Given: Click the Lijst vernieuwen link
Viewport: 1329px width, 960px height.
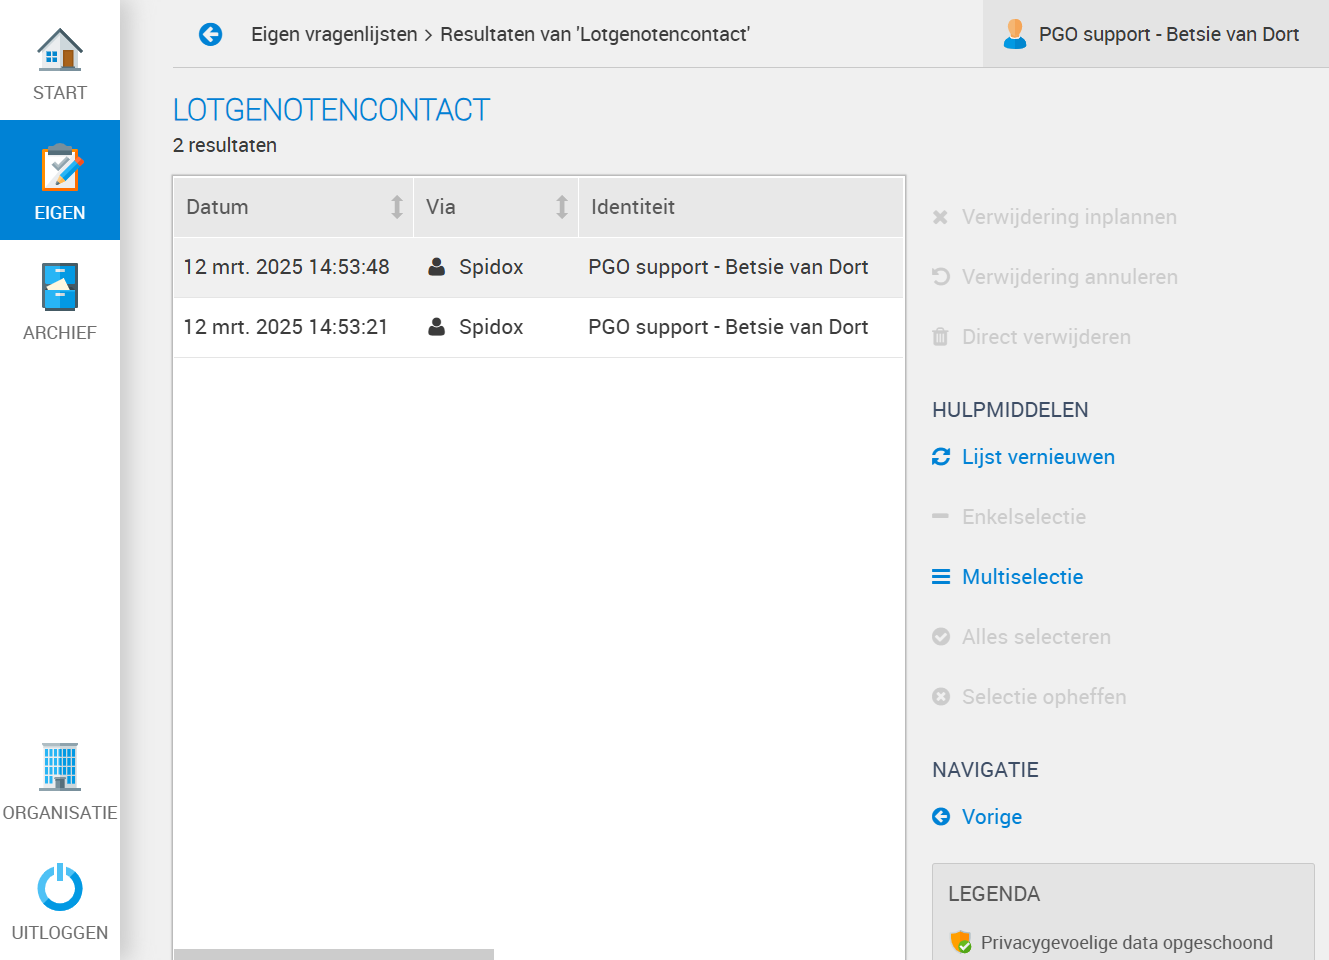Looking at the screenshot, I should click(x=1038, y=457).
